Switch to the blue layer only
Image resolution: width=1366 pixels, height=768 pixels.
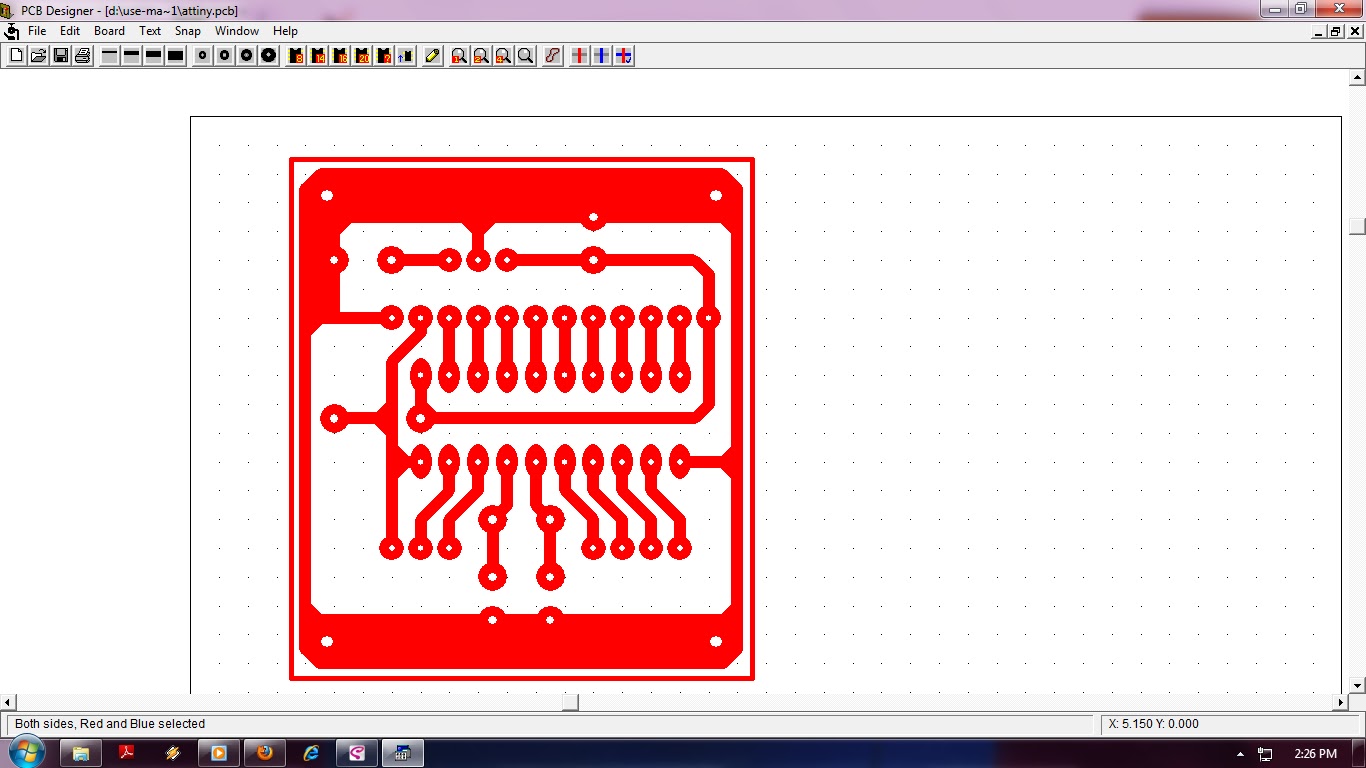click(x=601, y=56)
